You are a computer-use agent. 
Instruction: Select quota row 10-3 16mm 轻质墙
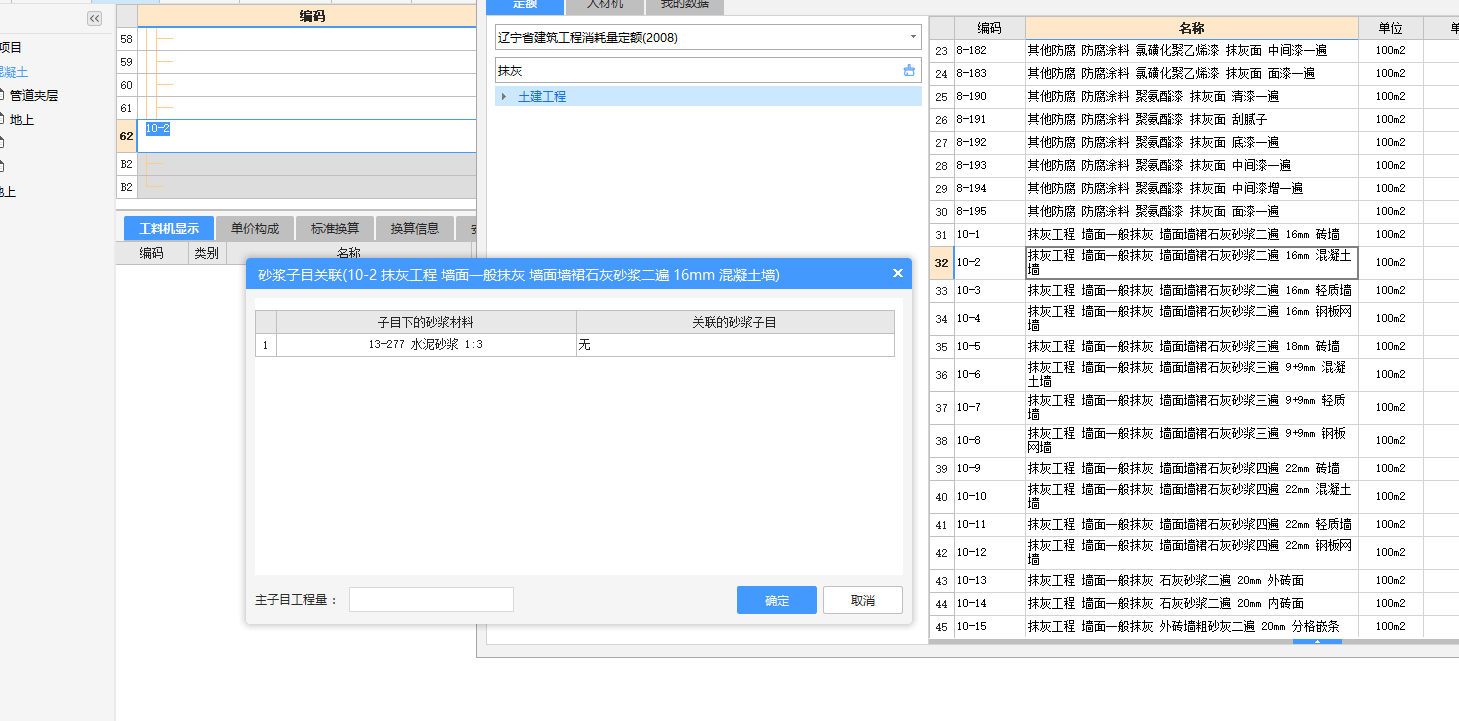[x=1191, y=290]
